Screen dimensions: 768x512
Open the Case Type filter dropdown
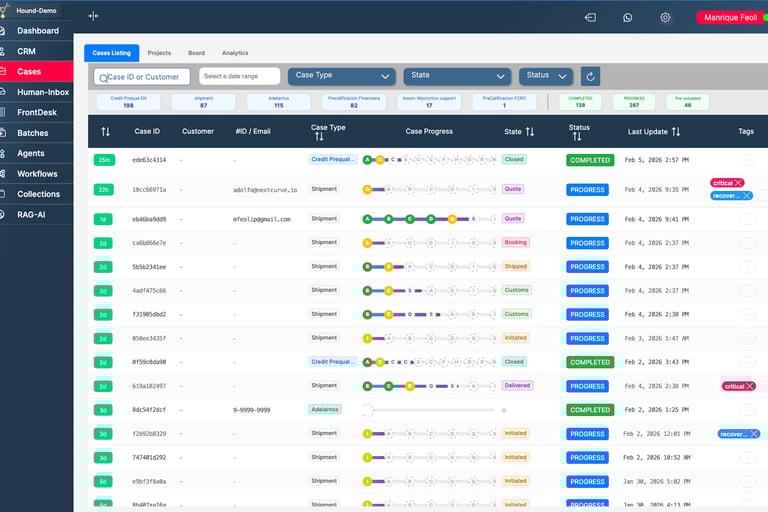342,76
